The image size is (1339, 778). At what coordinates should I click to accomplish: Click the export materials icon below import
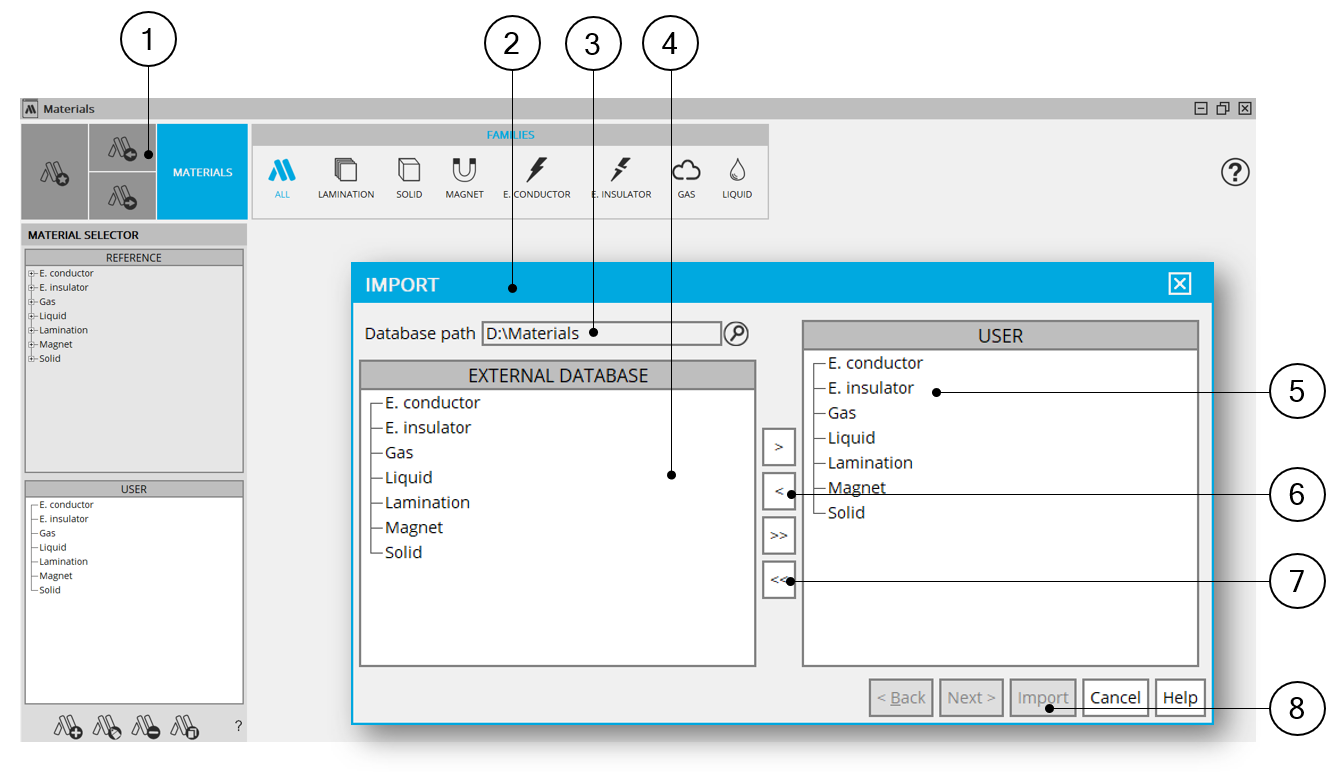[x=122, y=197]
